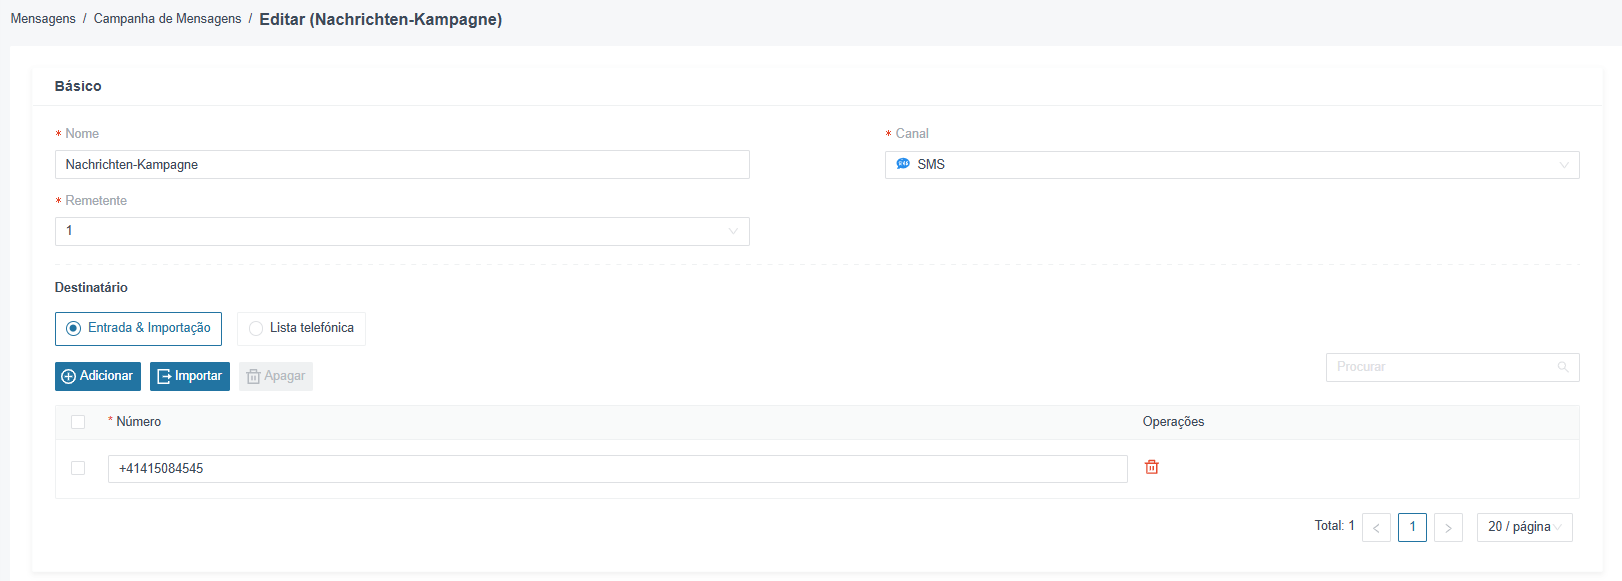
Task: Open the 20 / página page size dropdown
Action: tap(1524, 527)
